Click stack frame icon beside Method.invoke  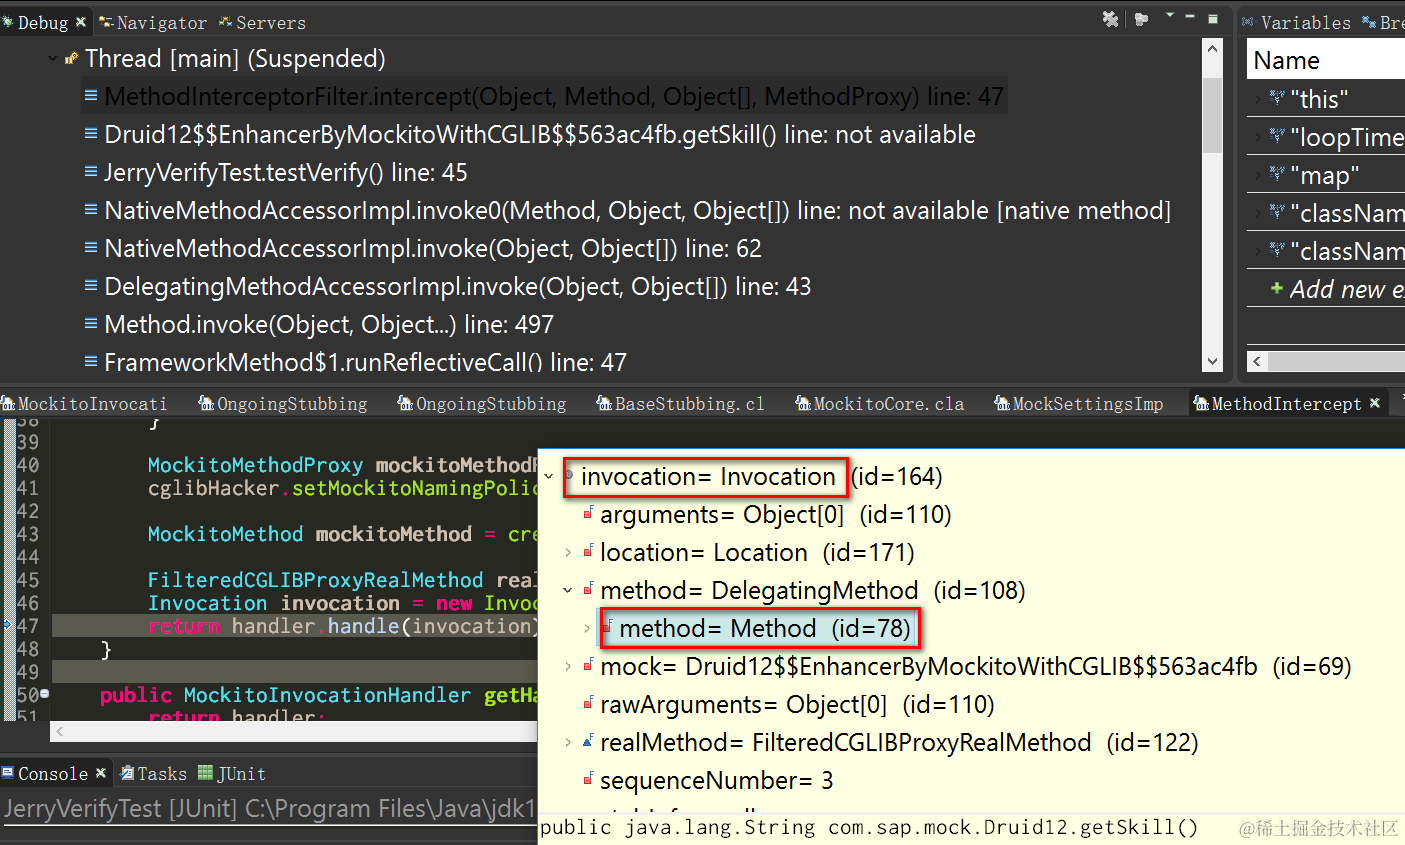point(91,324)
